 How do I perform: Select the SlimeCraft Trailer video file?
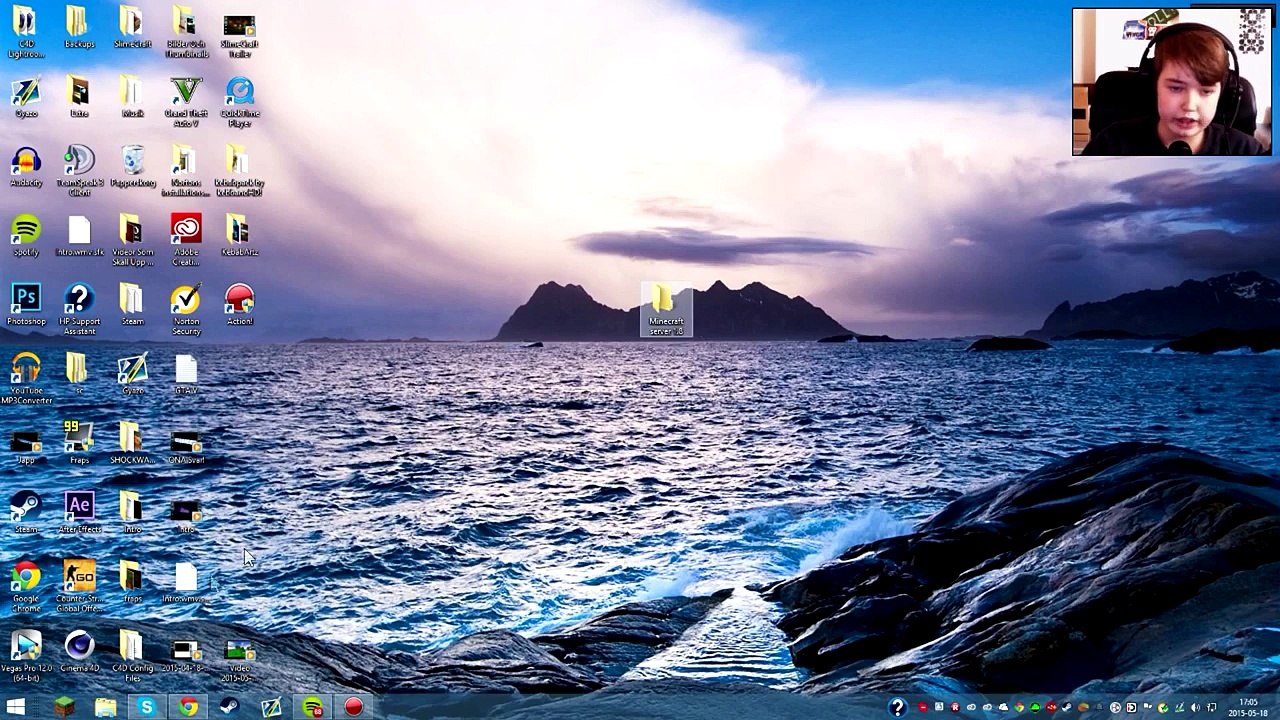pyautogui.click(x=239, y=33)
